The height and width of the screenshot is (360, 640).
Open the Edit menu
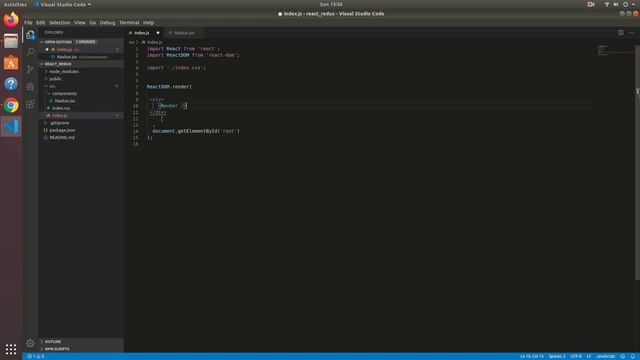[40, 23]
